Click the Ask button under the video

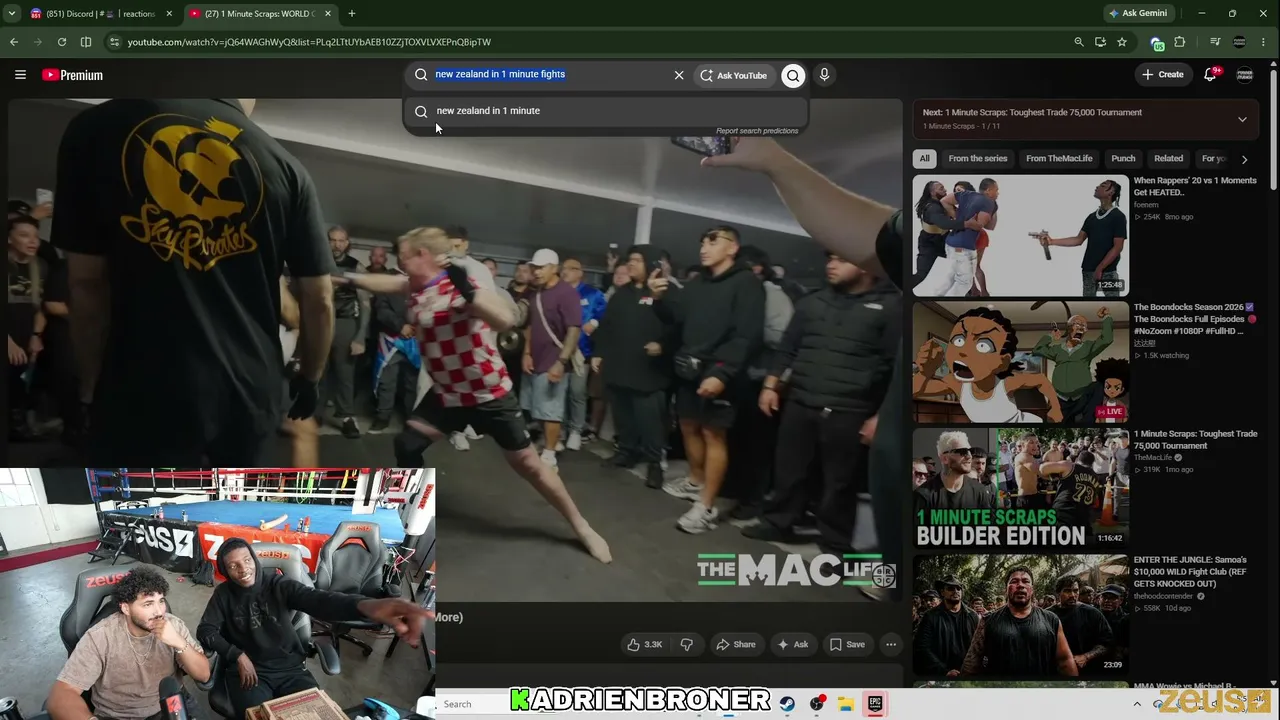point(793,645)
